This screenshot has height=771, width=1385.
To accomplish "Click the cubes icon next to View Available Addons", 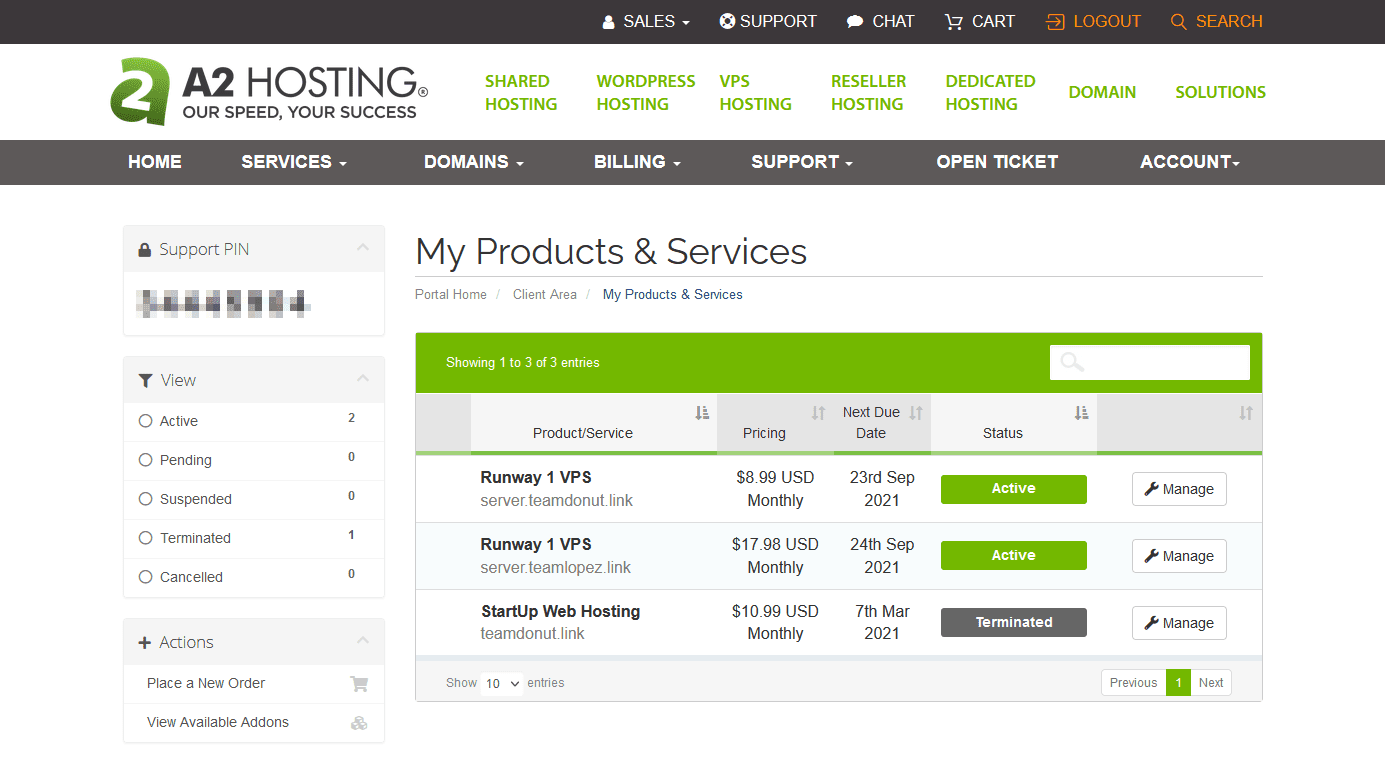I will click(x=359, y=723).
